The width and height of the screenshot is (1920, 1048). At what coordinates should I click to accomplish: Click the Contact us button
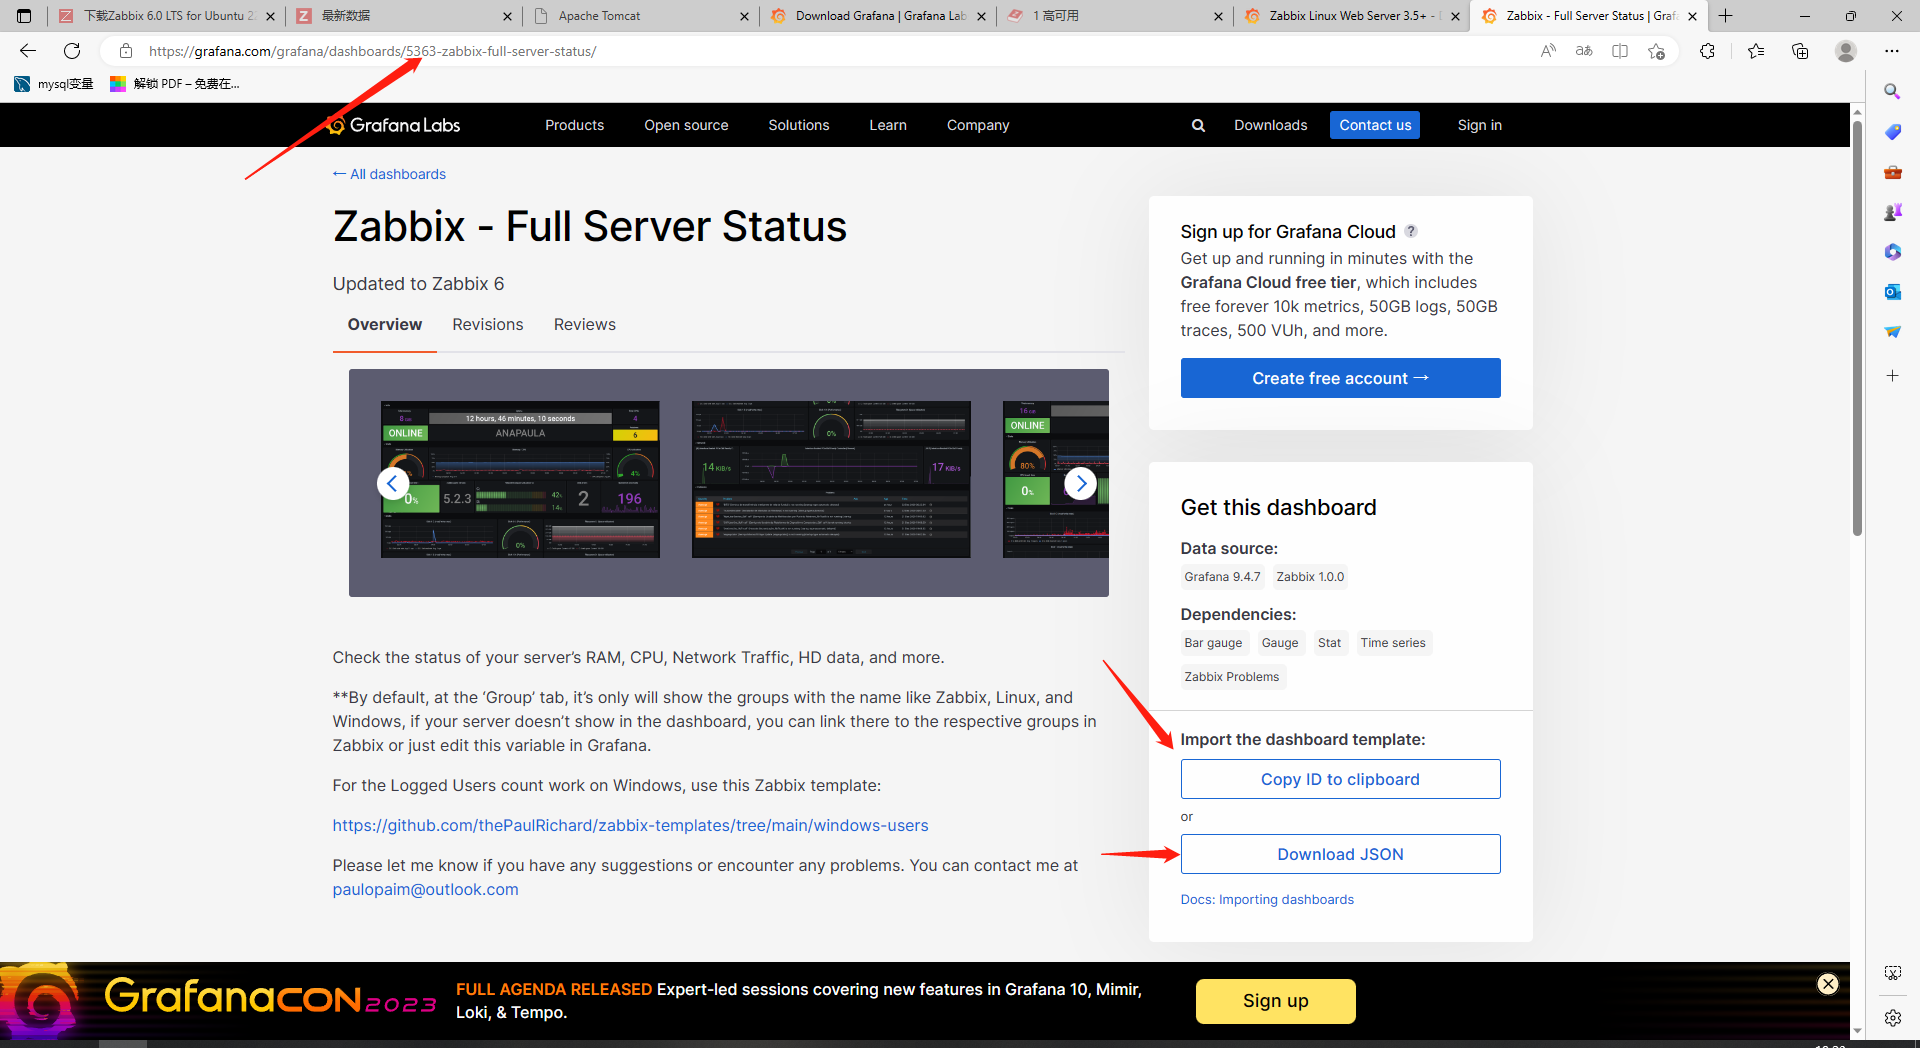pos(1375,125)
